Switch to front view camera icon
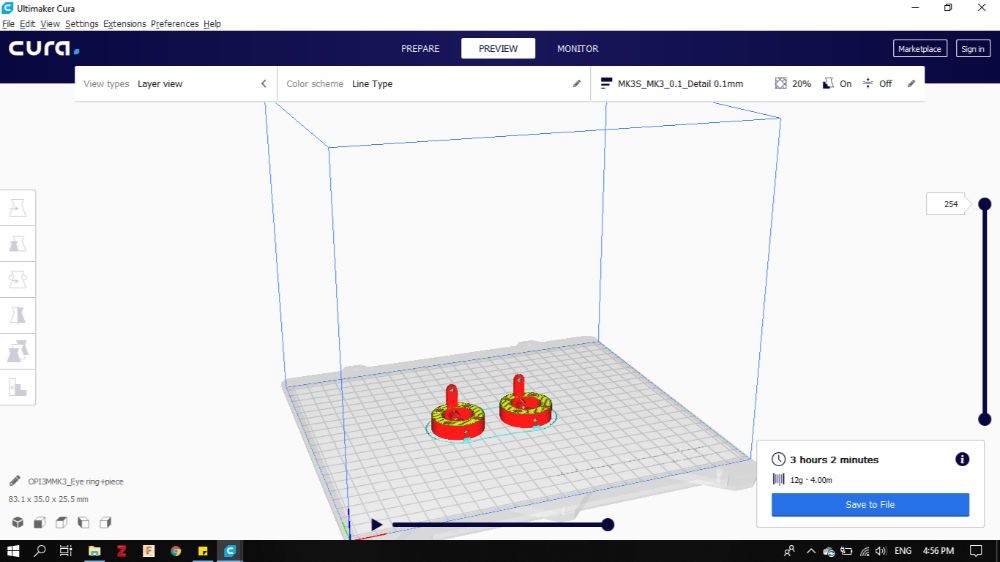 (40, 522)
